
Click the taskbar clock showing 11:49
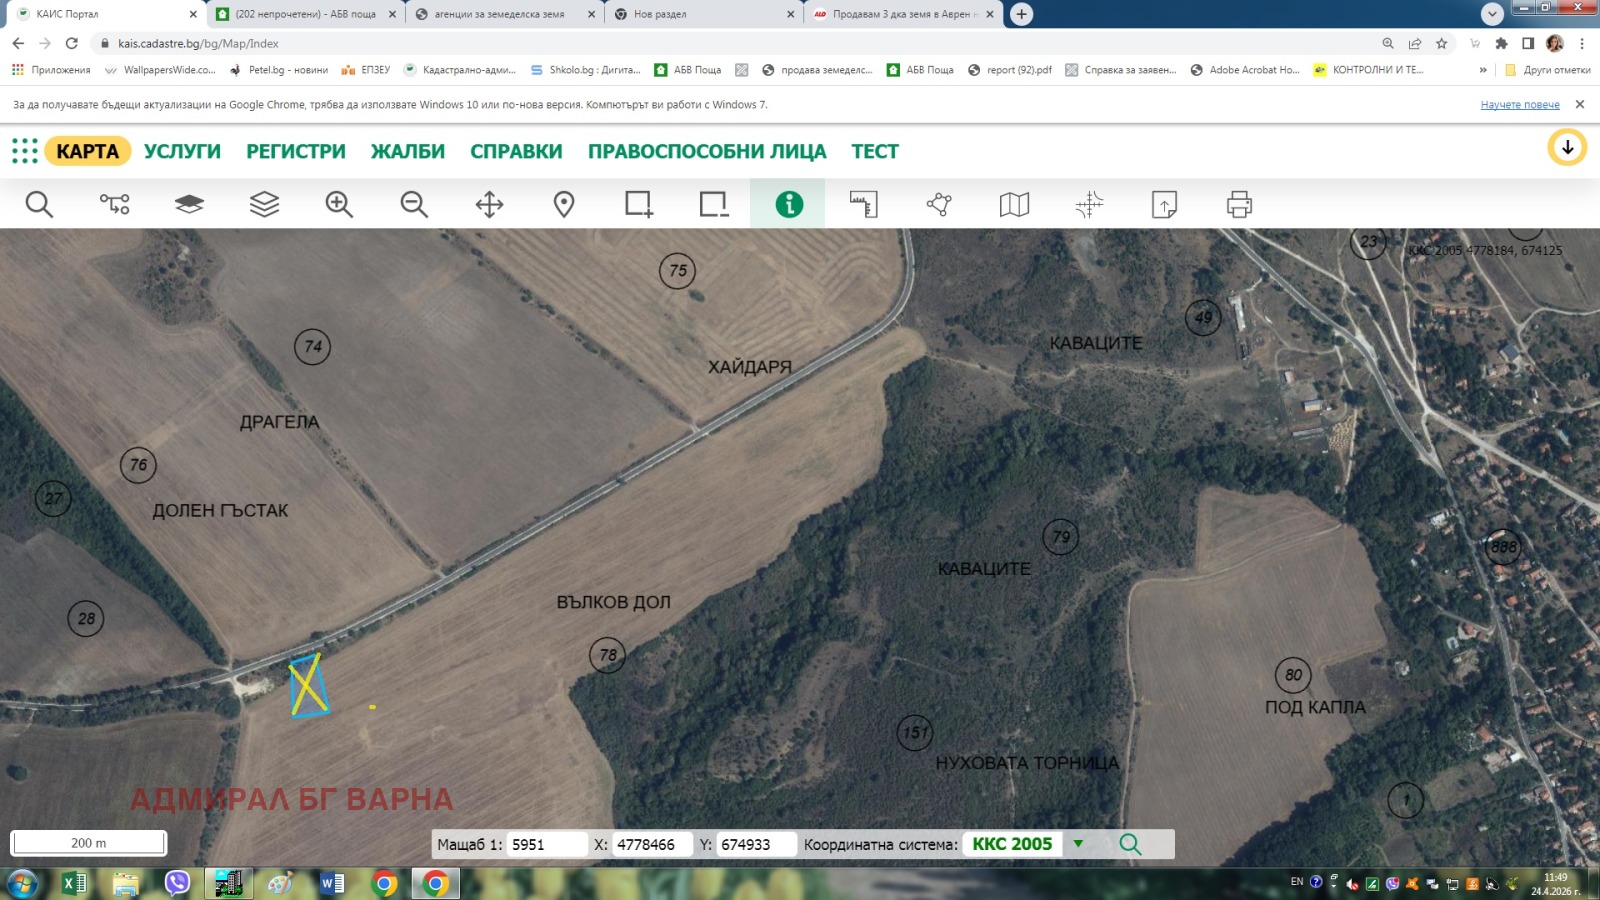click(1555, 884)
